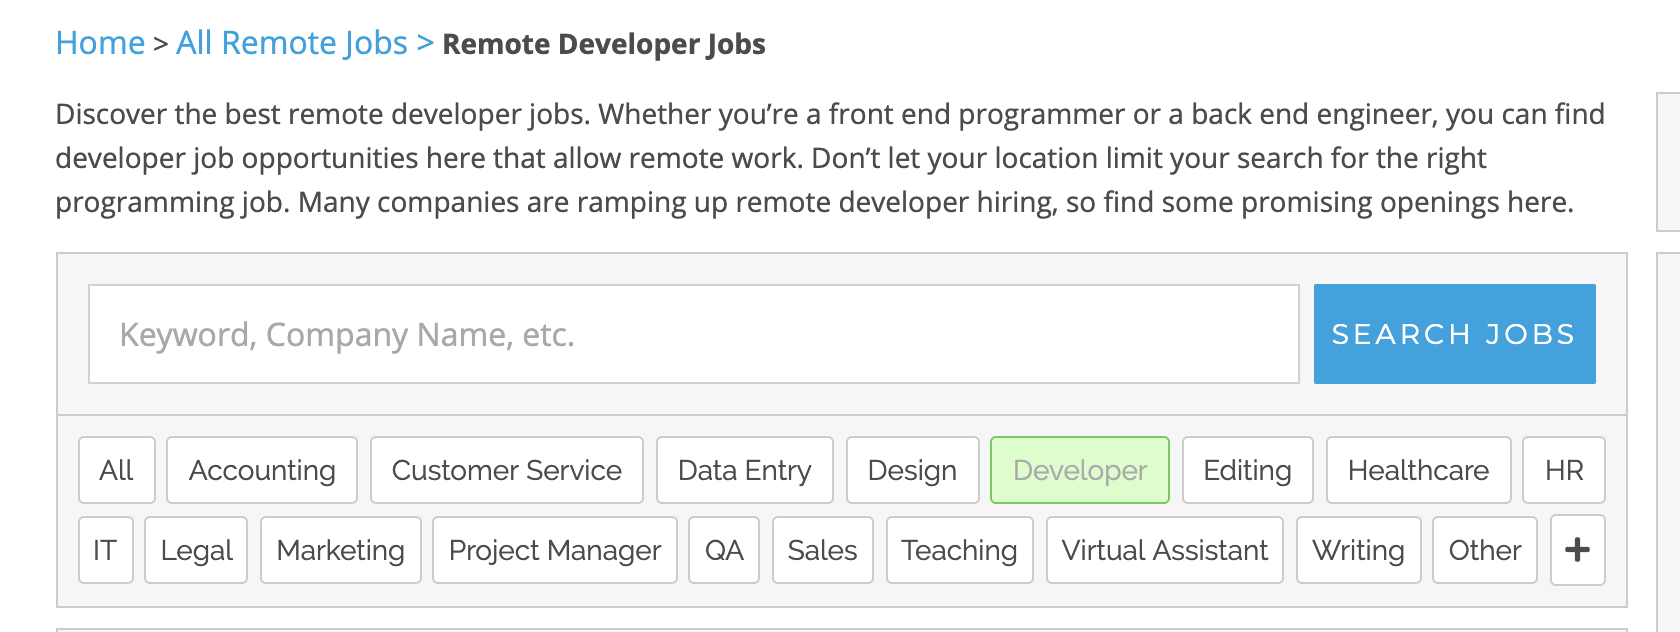Select the Other category filter
The height and width of the screenshot is (632, 1680).
(x=1484, y=550)
